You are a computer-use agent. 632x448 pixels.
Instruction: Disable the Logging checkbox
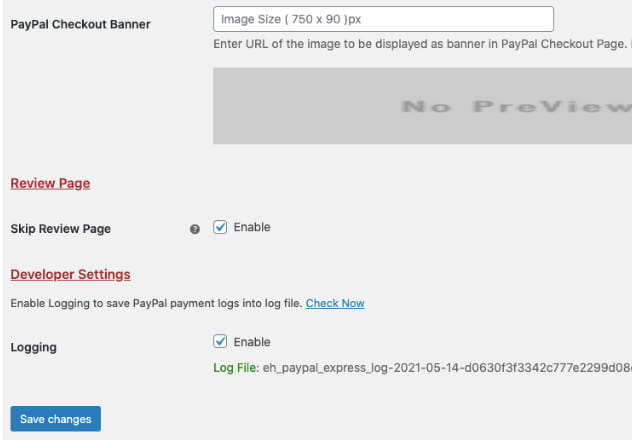click(221, 342)
